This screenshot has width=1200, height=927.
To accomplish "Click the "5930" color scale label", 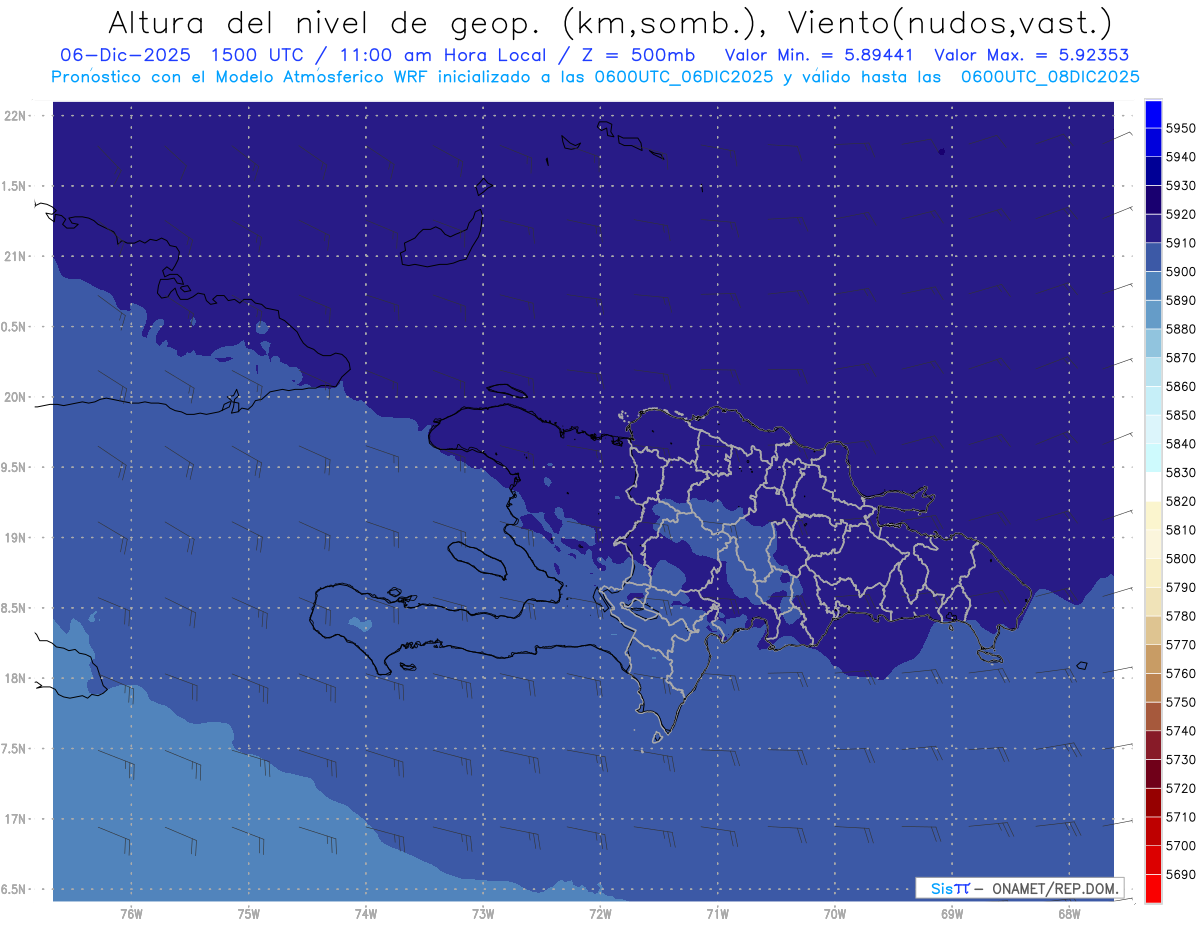I will coord(1180,186).
